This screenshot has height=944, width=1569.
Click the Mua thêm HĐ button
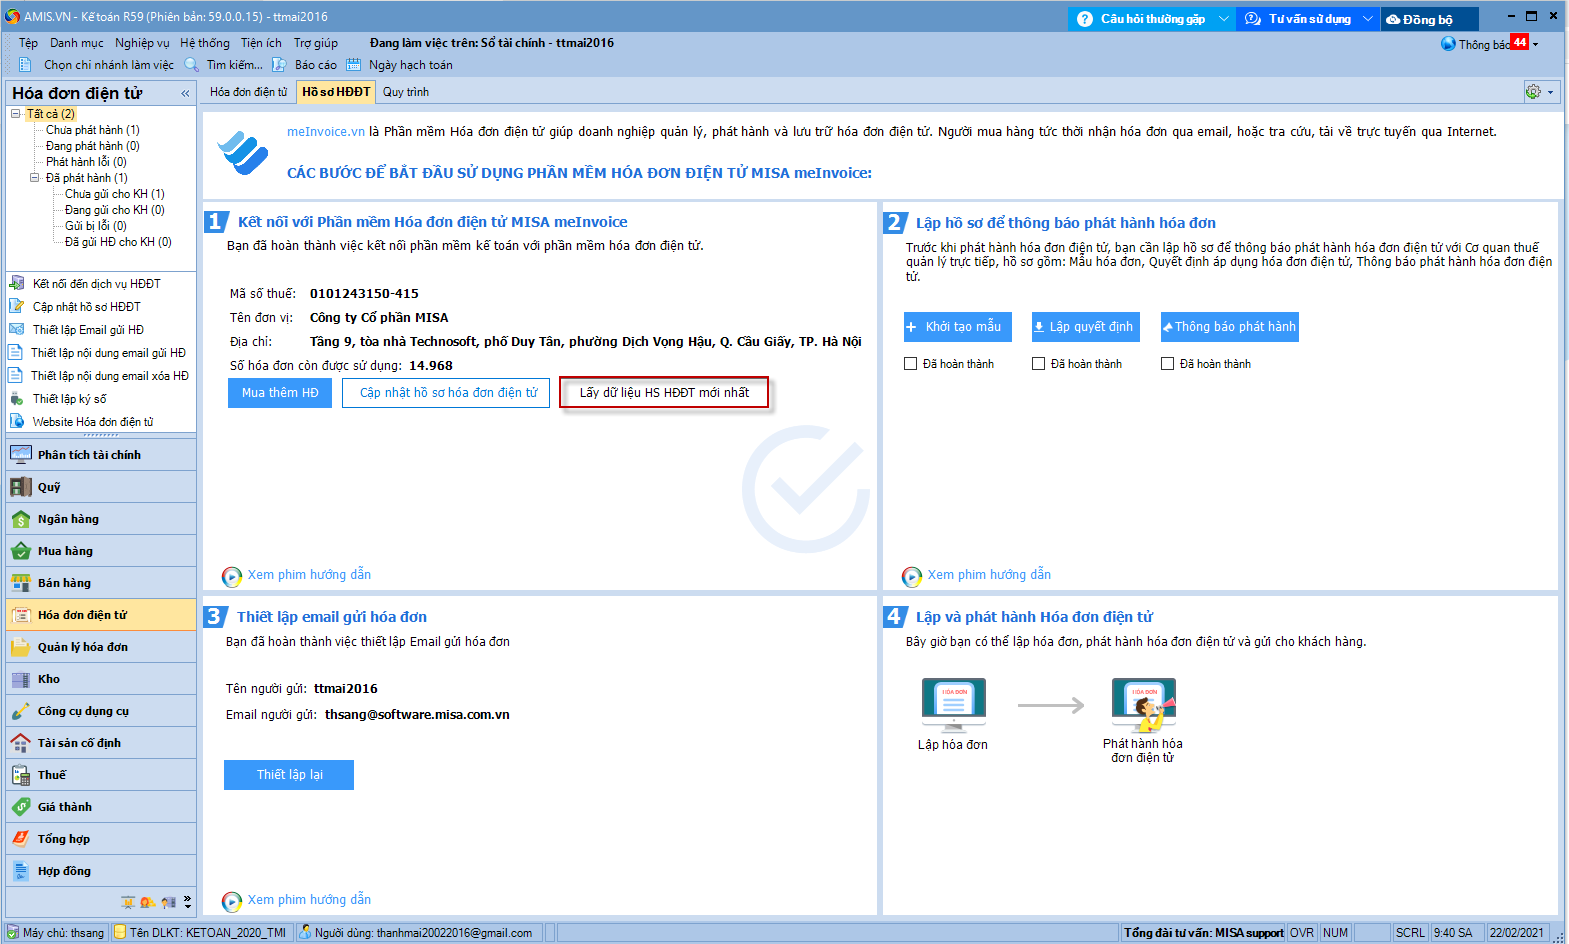(x=280, y=393)
